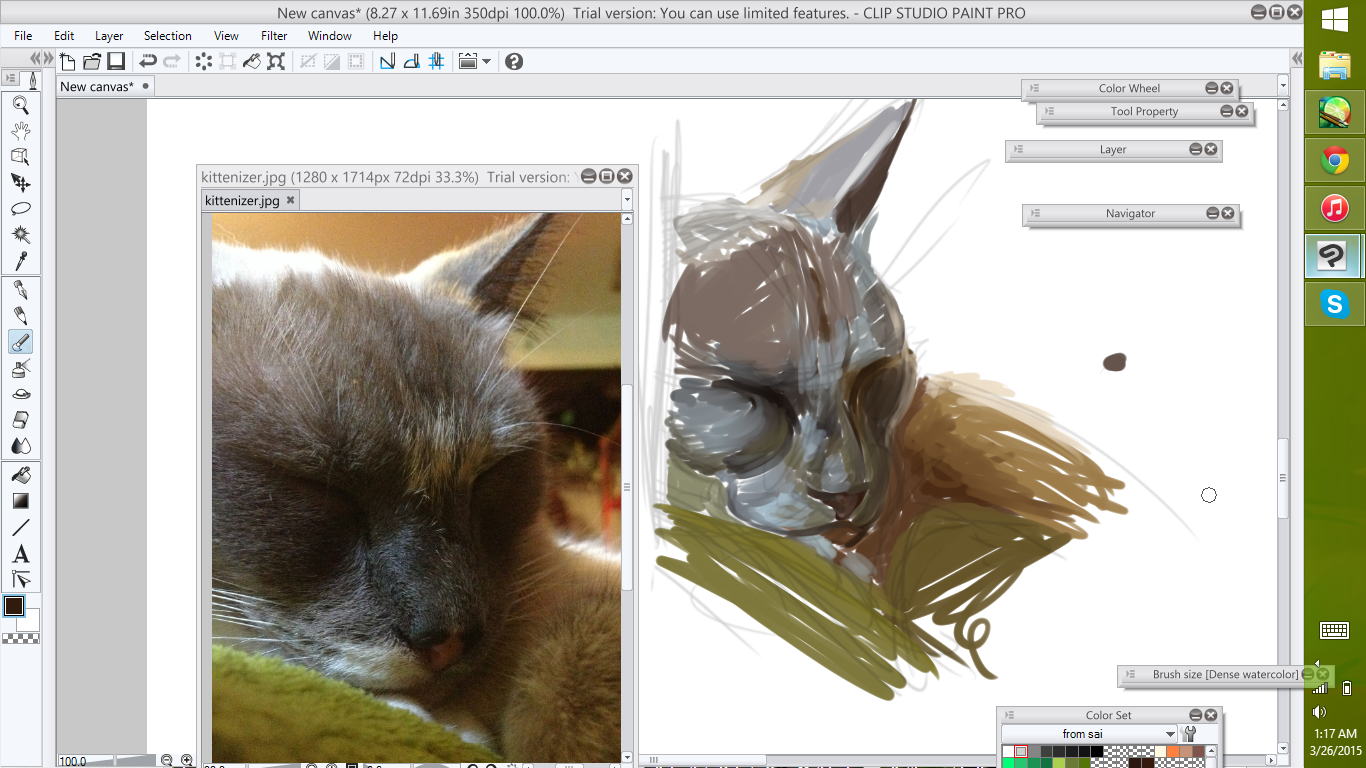
Task: Click the Save floppy disk icon
Action: click(x=116, y=61)
